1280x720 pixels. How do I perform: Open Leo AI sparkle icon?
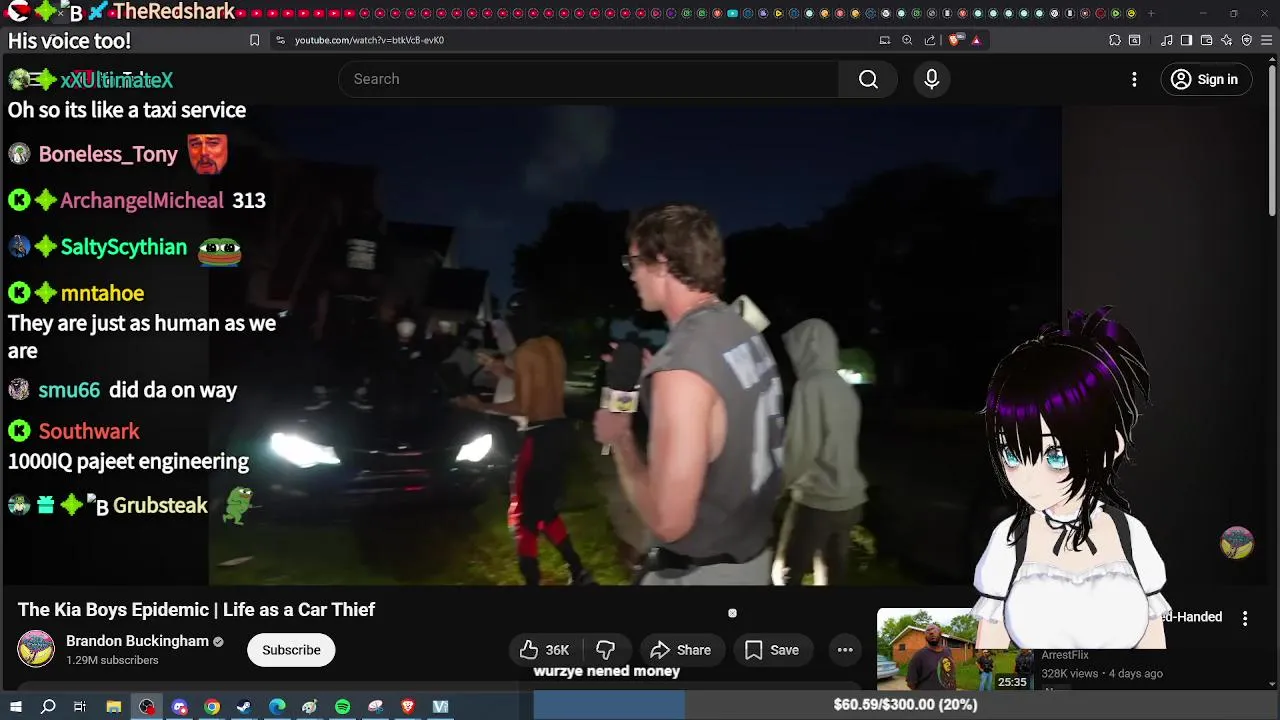[x=1227, y=40]
